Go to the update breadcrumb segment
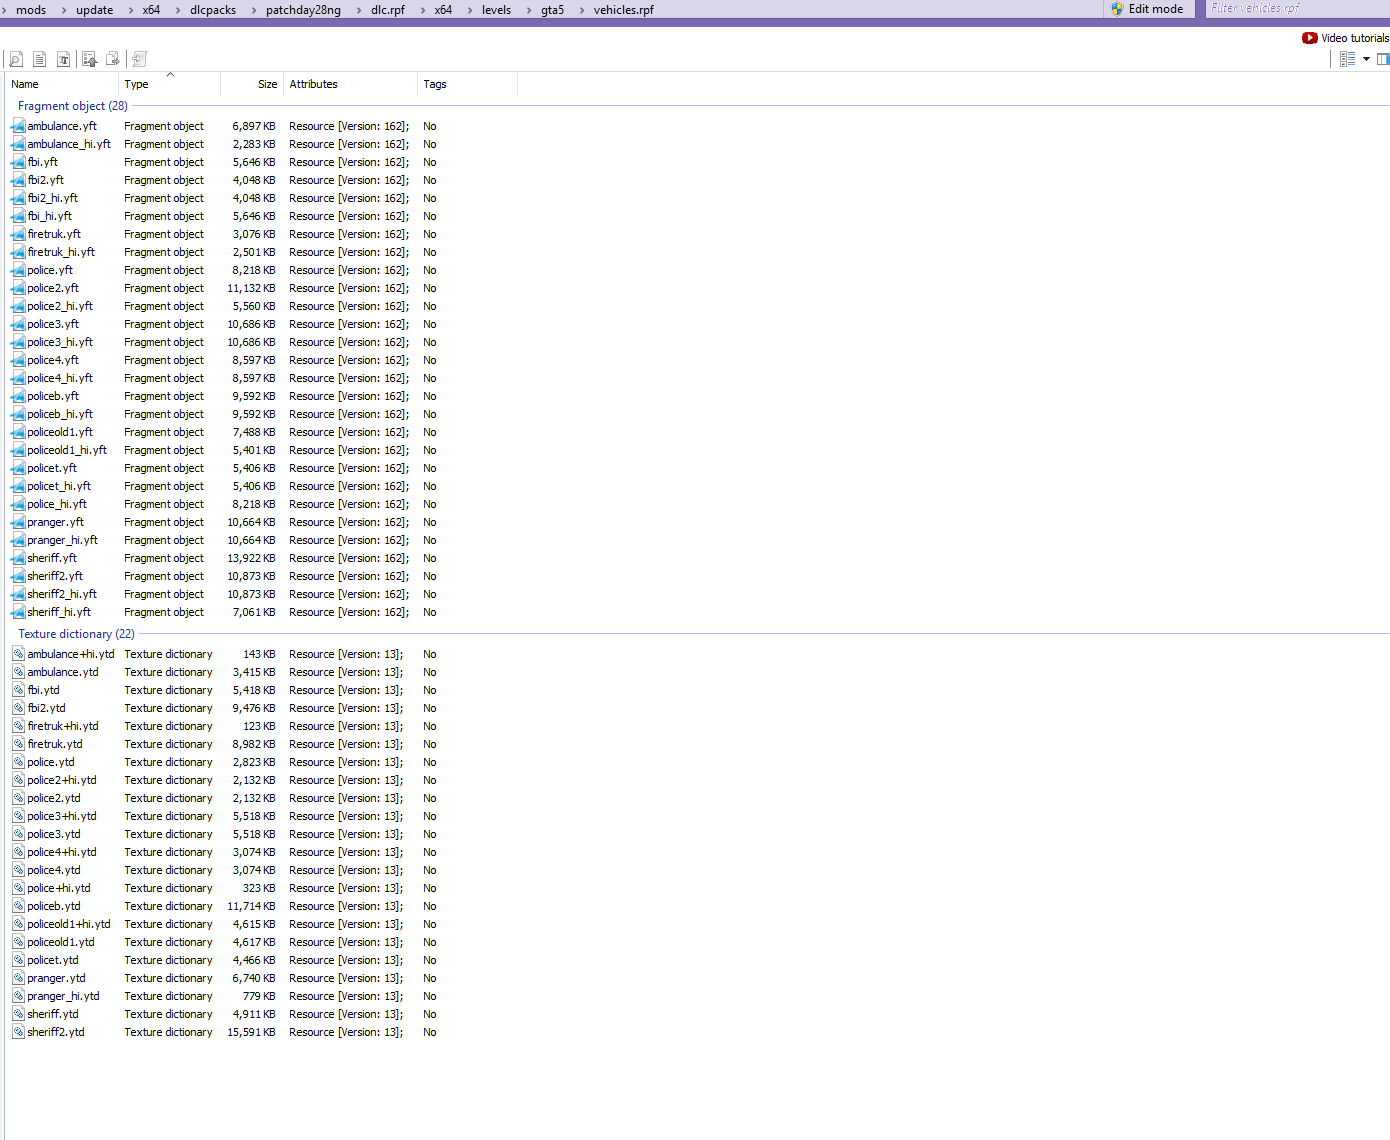Screen dimensions: 1390x1140 95,10
